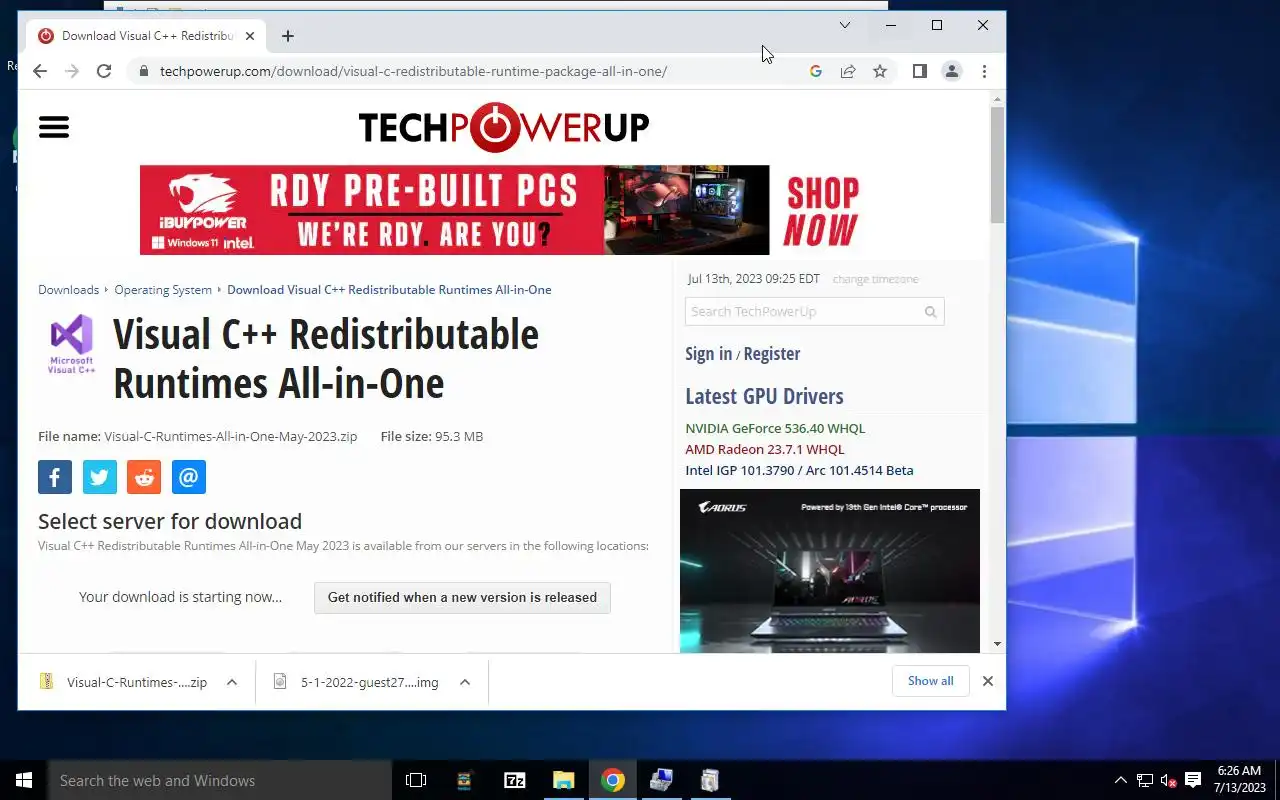Share page on Twitter

(x=100, y=477)
